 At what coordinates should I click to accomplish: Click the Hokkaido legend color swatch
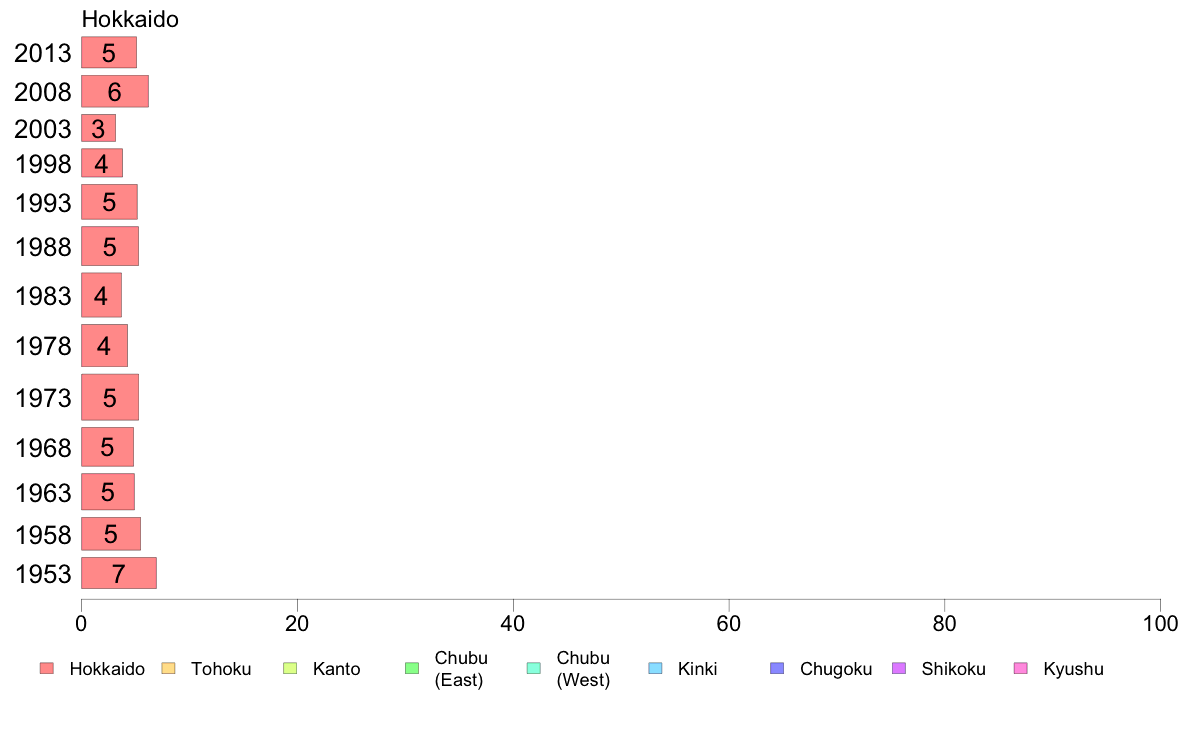47,668
